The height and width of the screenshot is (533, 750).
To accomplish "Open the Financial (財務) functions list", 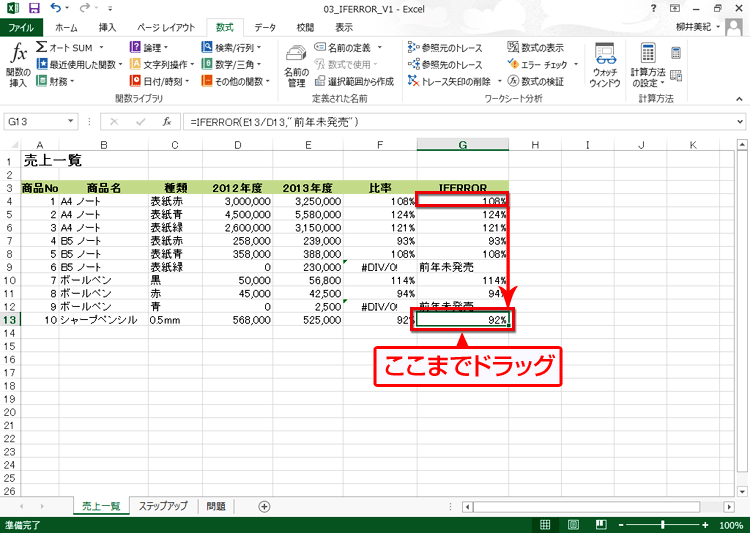I will pyautogui.click(x=55, y=81).
